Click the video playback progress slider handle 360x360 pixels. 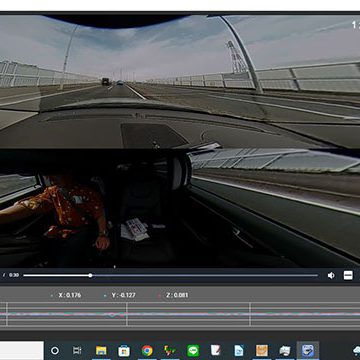click(x=90, y=275)
